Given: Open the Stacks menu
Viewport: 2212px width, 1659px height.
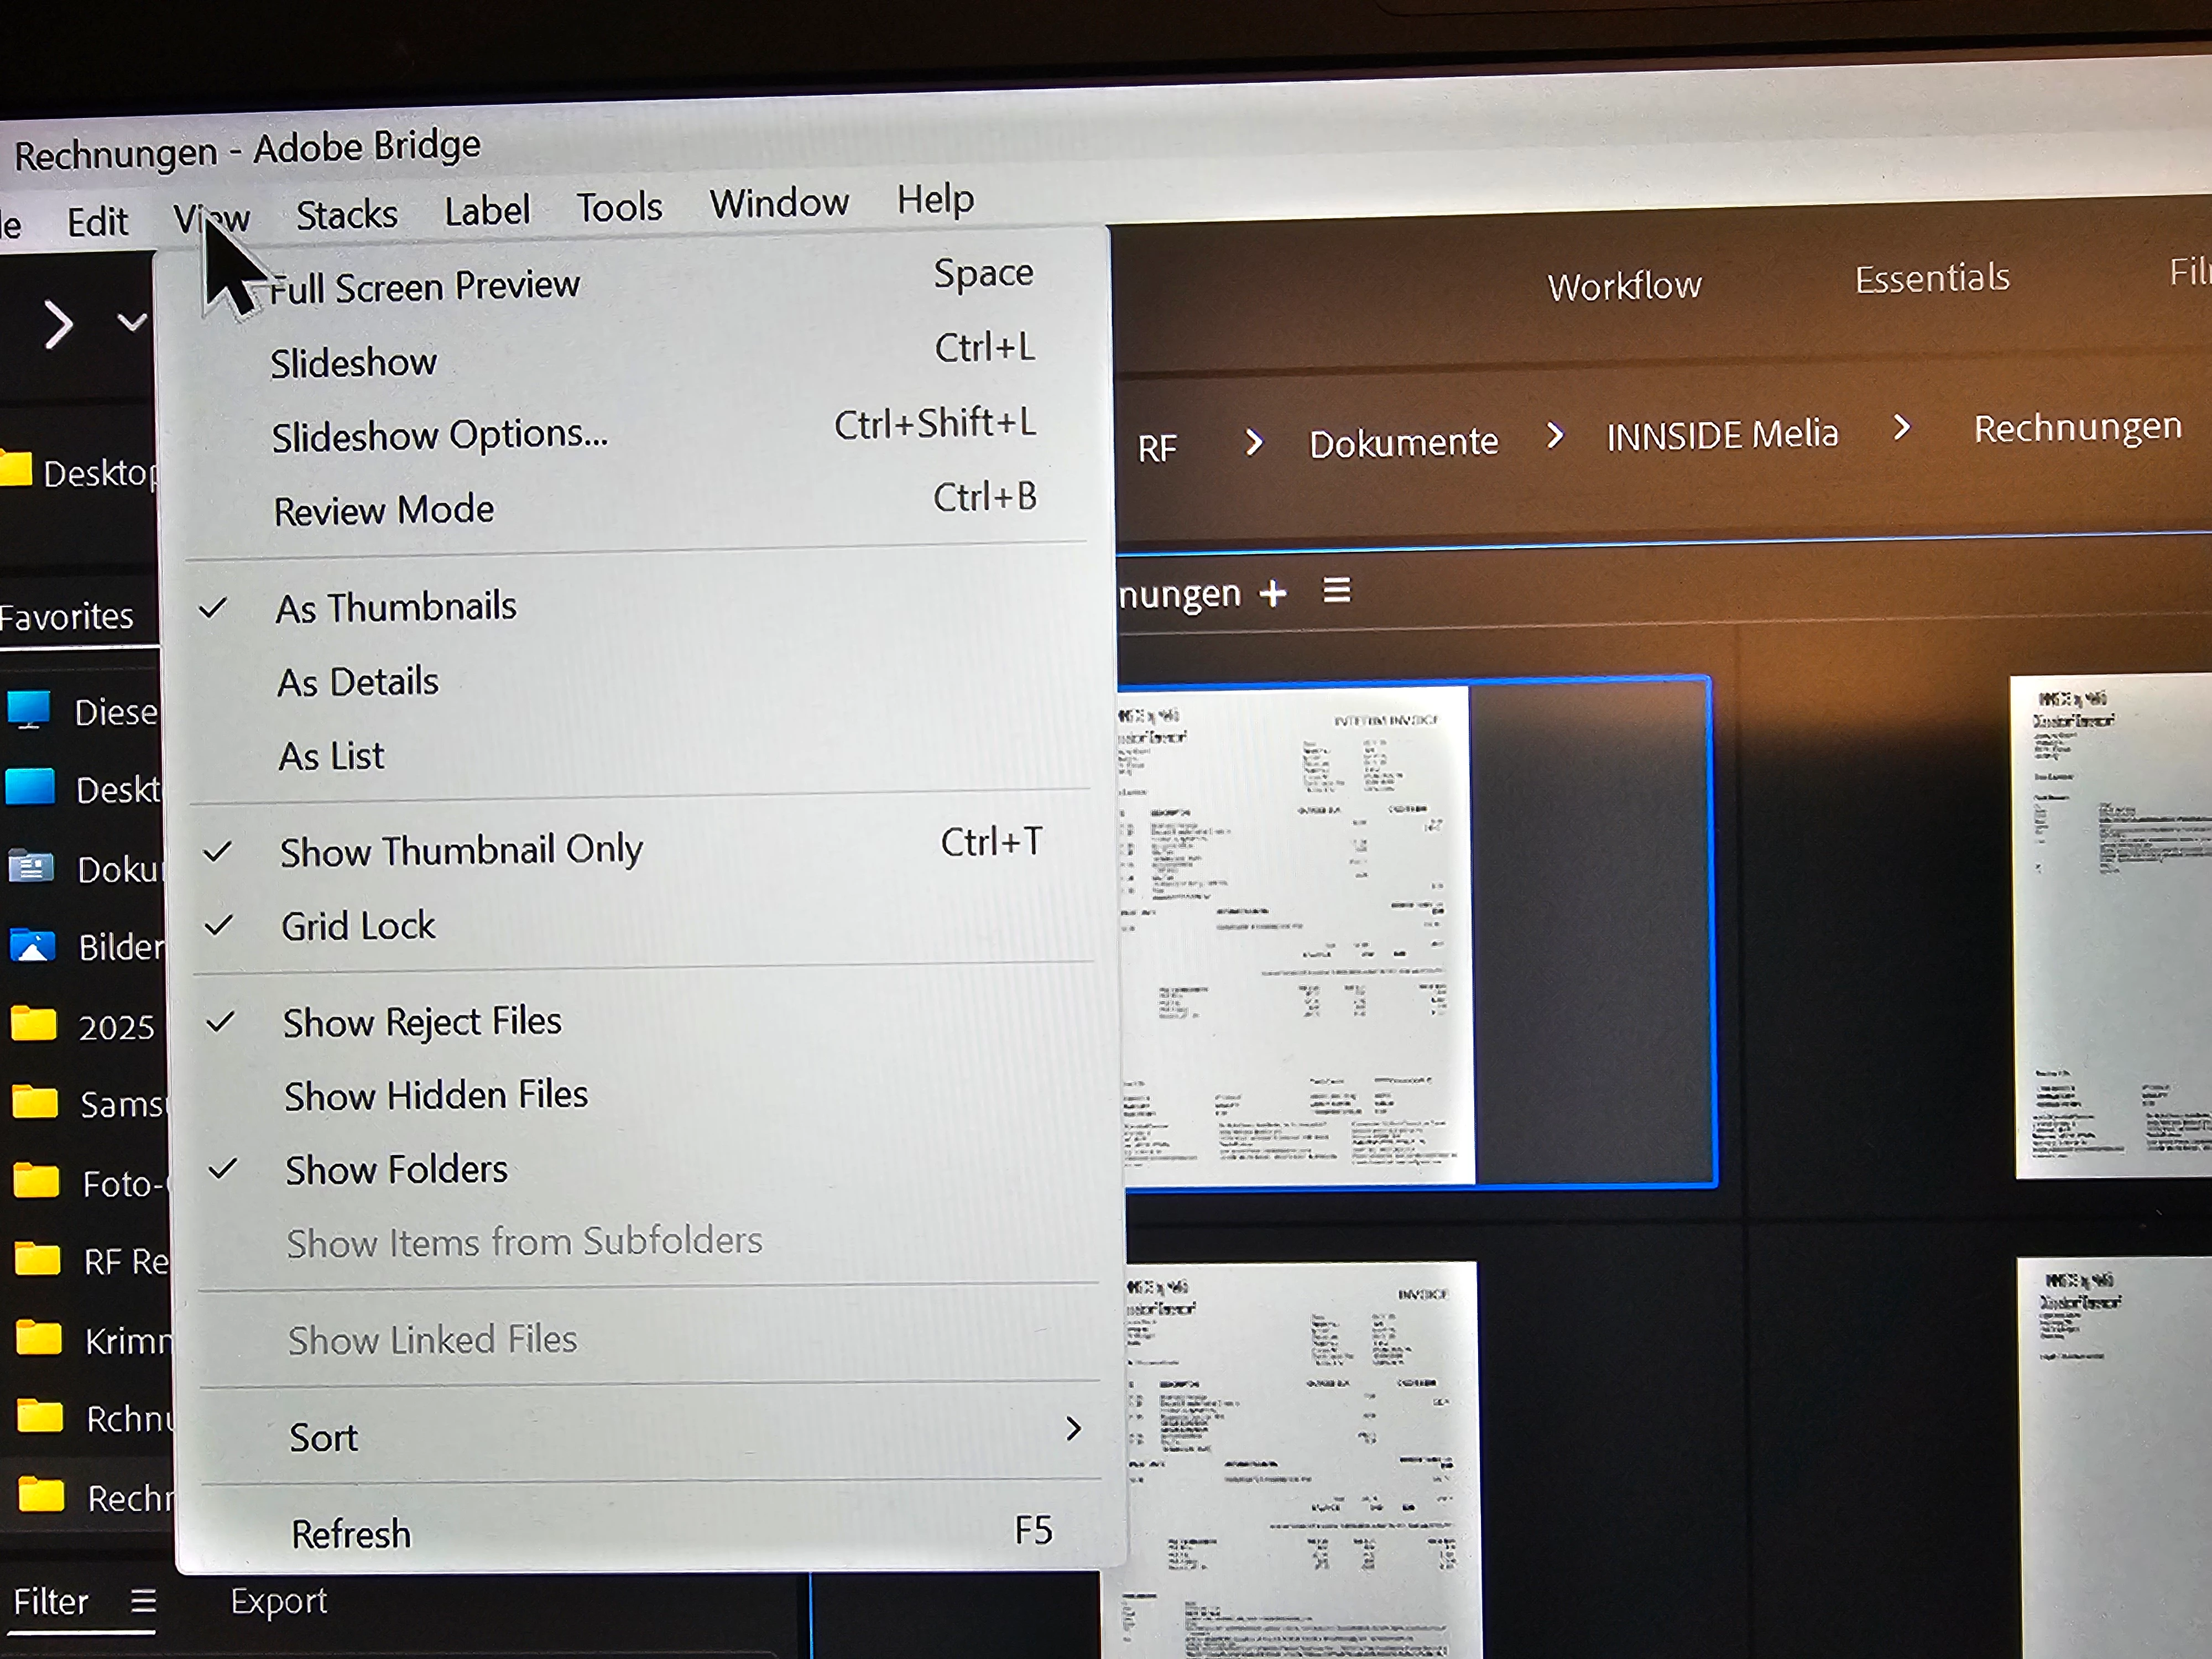Looking at the screenshot, I should tap(346, 215).
